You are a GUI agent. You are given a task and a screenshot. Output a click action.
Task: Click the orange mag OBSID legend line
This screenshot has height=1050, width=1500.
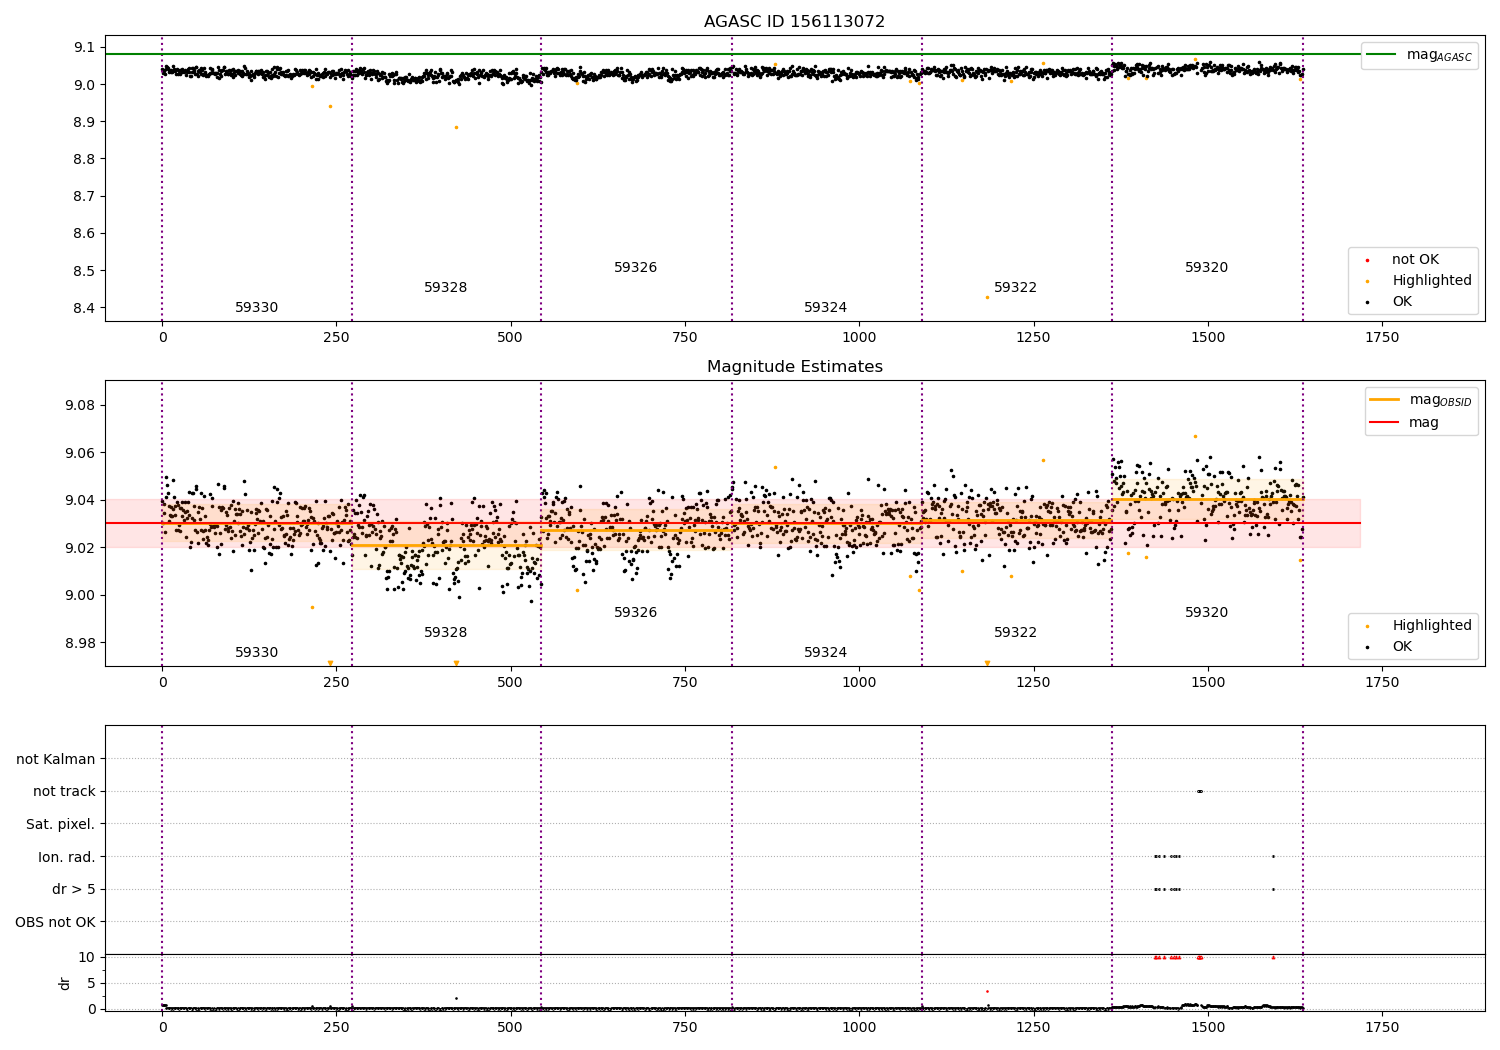point(1384,400)
